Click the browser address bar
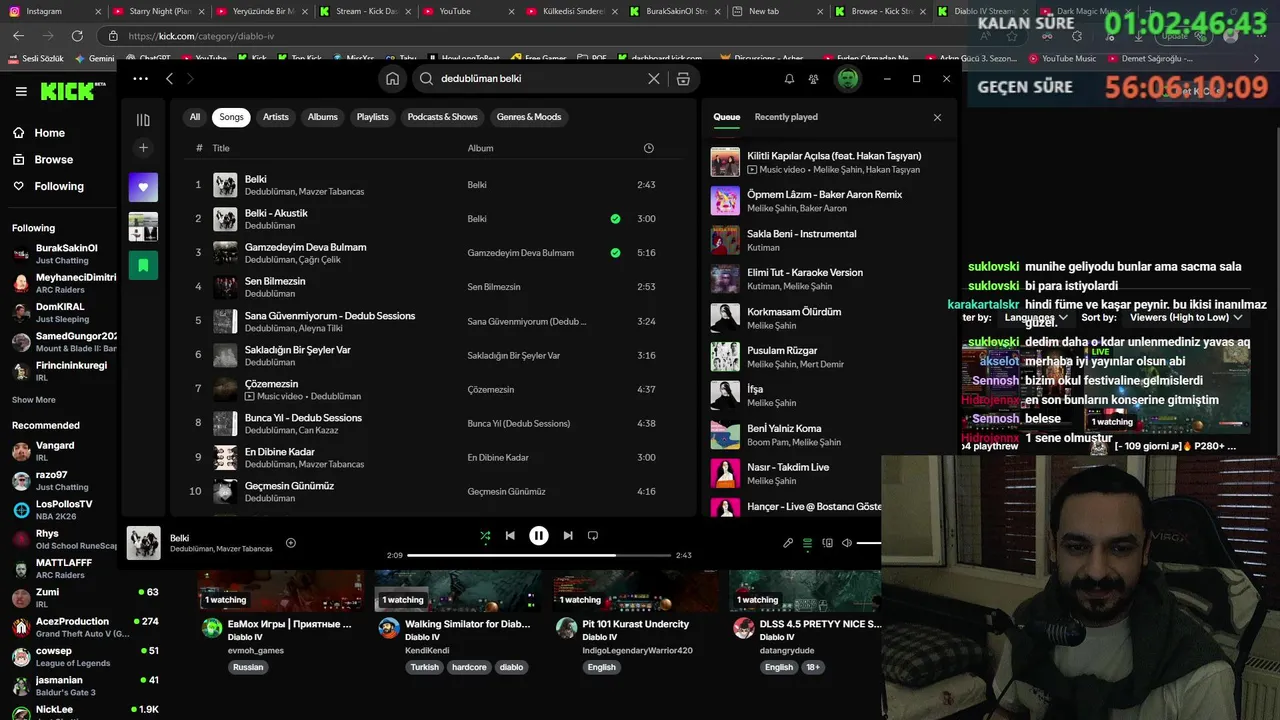Viewport: 1280px width, 720px height. [x=540, y=36]
